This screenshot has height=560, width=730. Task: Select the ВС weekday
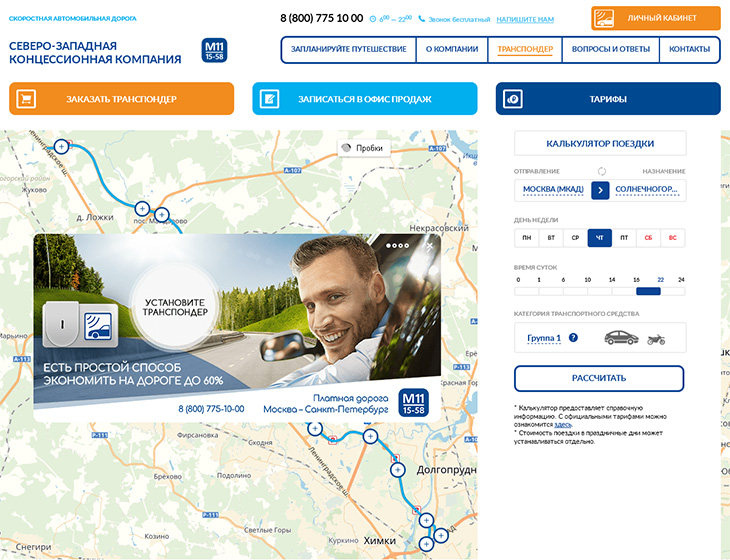point(672,238)
